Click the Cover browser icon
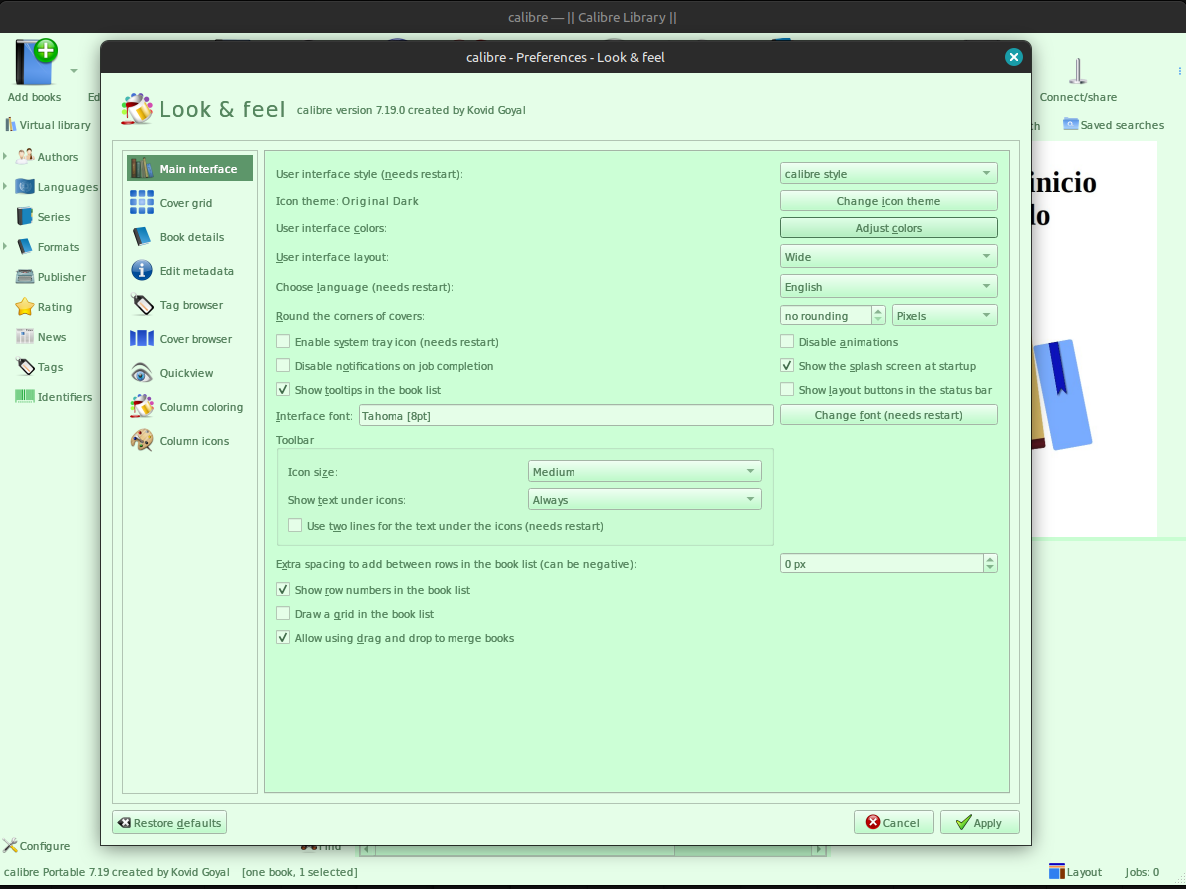The image size is (1186, 889). (141, 339)
